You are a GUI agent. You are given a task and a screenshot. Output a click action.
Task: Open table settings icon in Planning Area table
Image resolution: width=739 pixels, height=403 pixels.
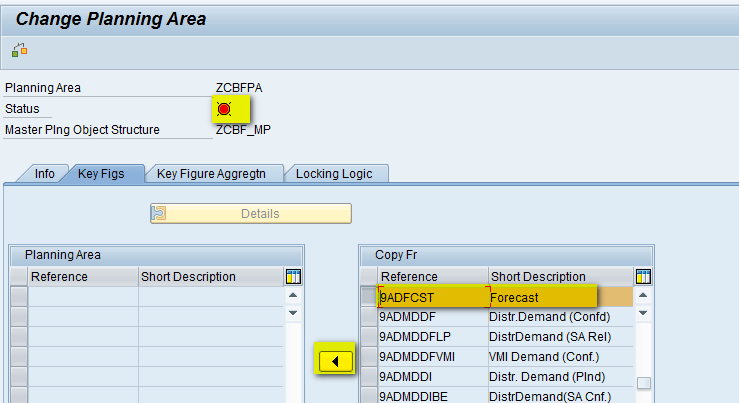[x=293, y=277]
